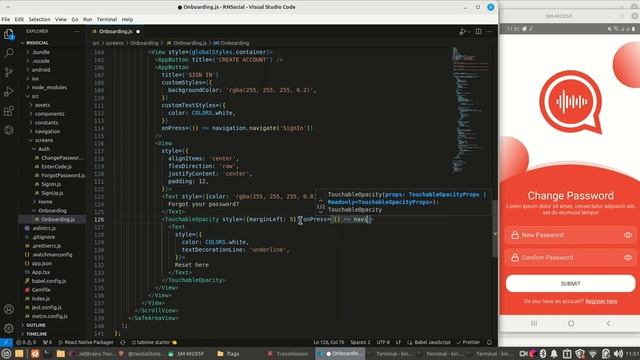Collapse the RNSOCIAL root folder
The image size is (640, 360).
pyautogui.click(x=36, y=43)
